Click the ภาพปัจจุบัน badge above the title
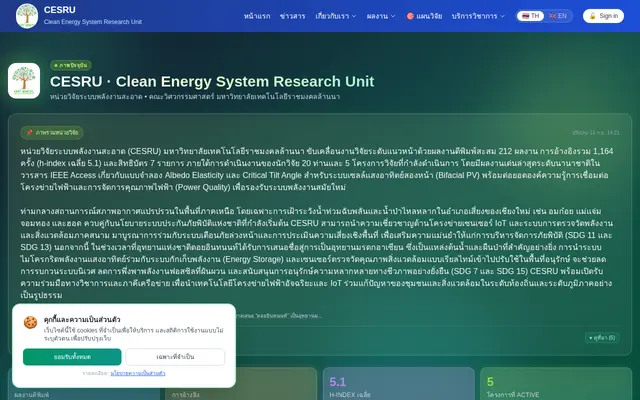This screenshot has width=640, height=400. 71,65
